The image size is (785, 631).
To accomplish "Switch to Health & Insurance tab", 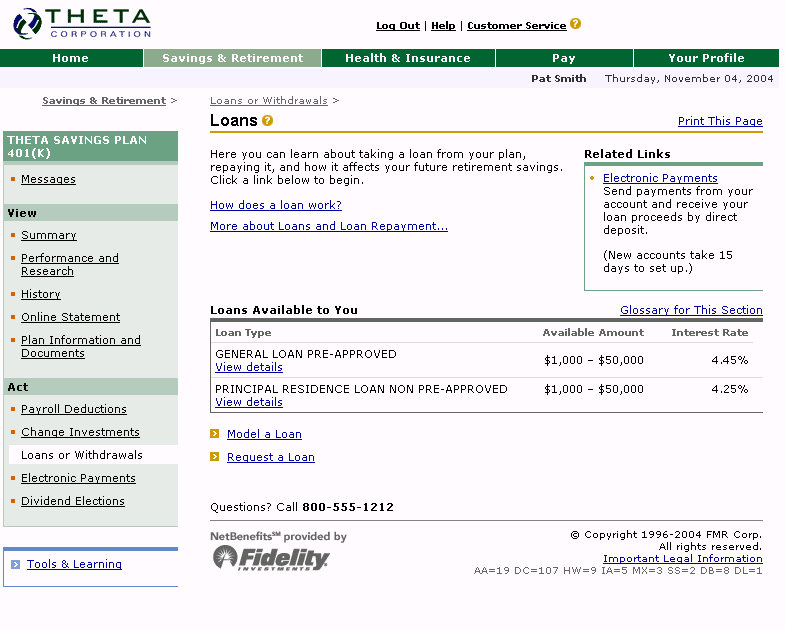I will (408, 58).
